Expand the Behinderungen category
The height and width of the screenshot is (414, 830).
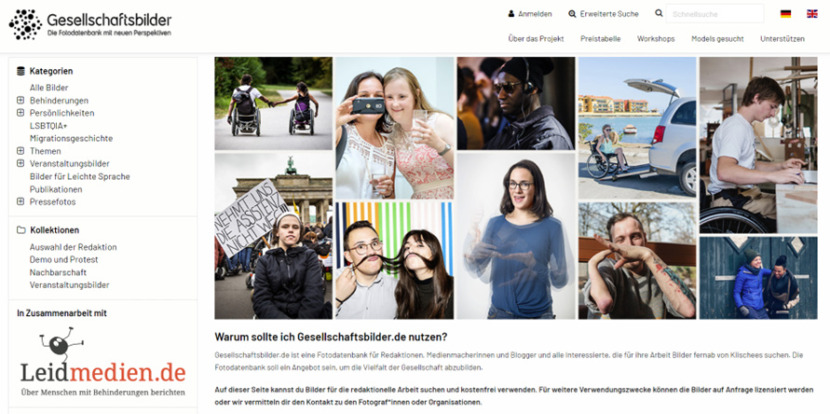(21, 100)
